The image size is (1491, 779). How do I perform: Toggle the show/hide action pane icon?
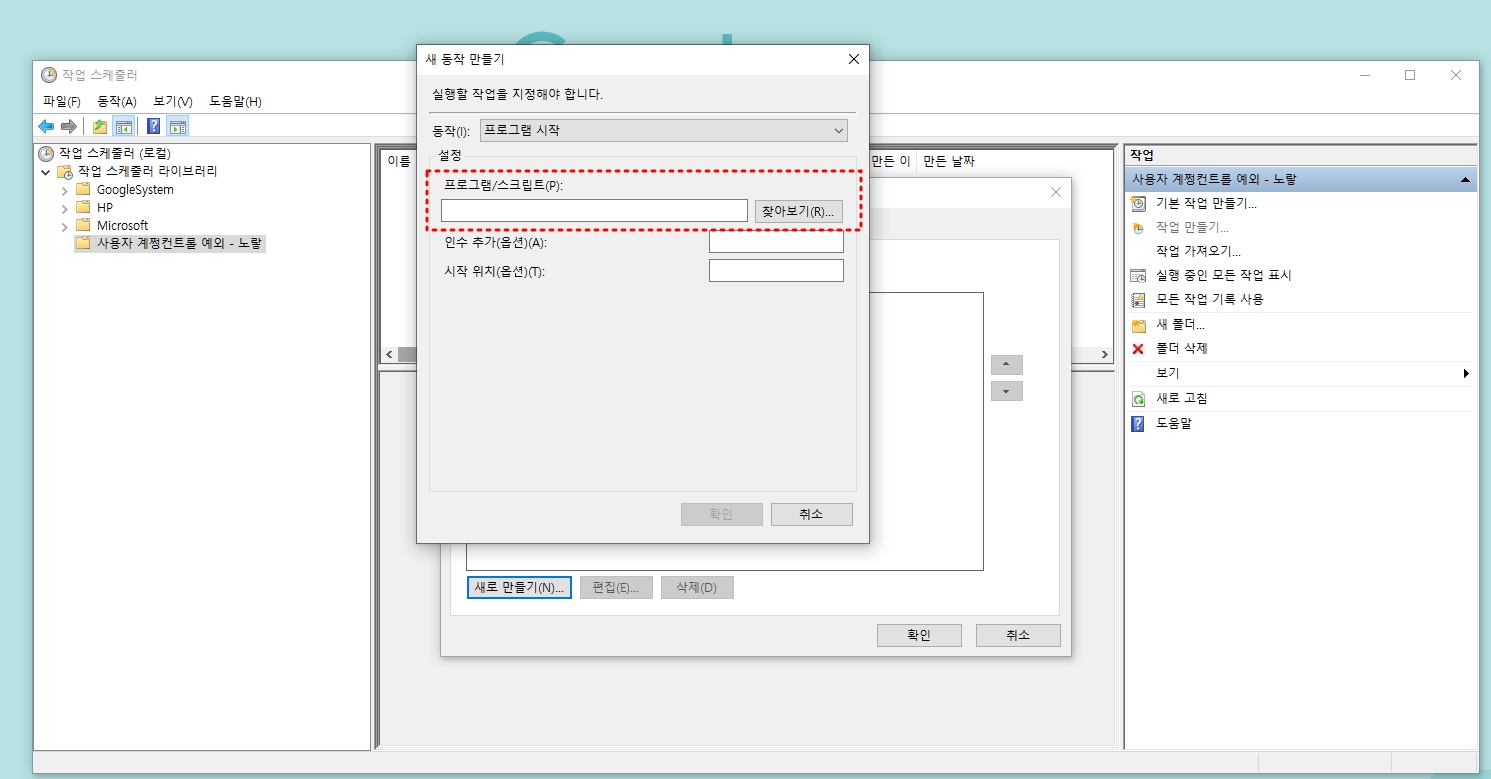tap(178, 127)
